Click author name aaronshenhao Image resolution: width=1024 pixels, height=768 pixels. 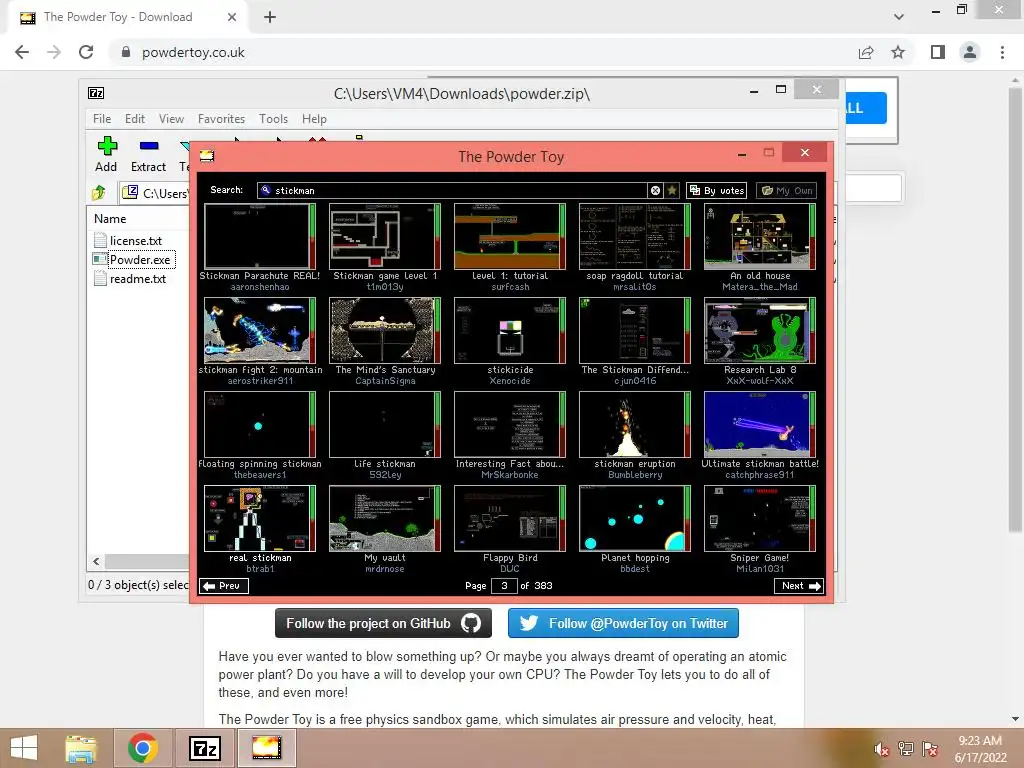(x=259, y=287)
